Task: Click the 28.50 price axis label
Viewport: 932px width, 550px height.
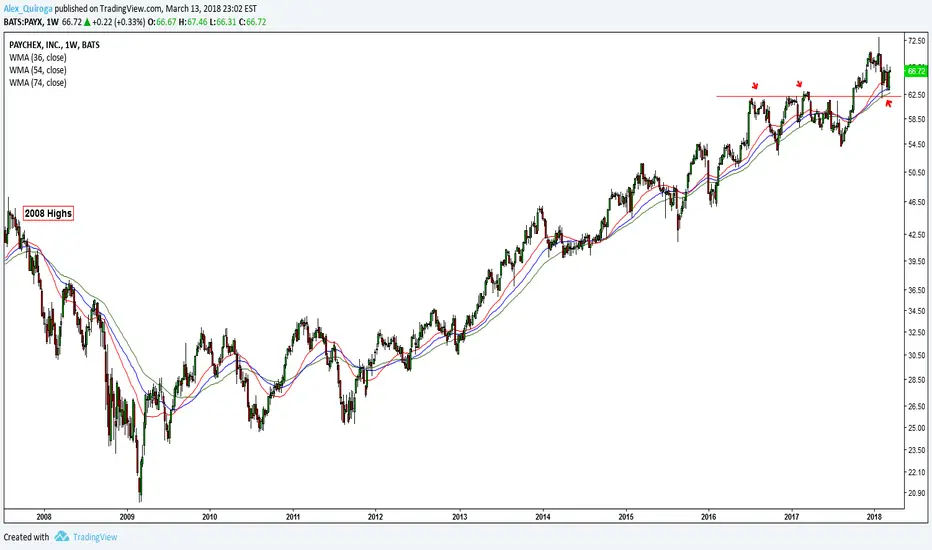Action: click(917, 379)
